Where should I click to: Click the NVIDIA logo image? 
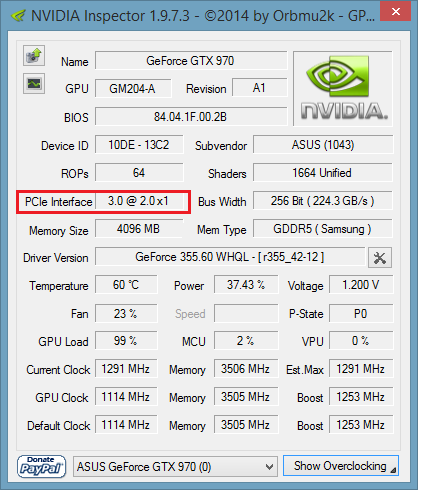point(343,89)
